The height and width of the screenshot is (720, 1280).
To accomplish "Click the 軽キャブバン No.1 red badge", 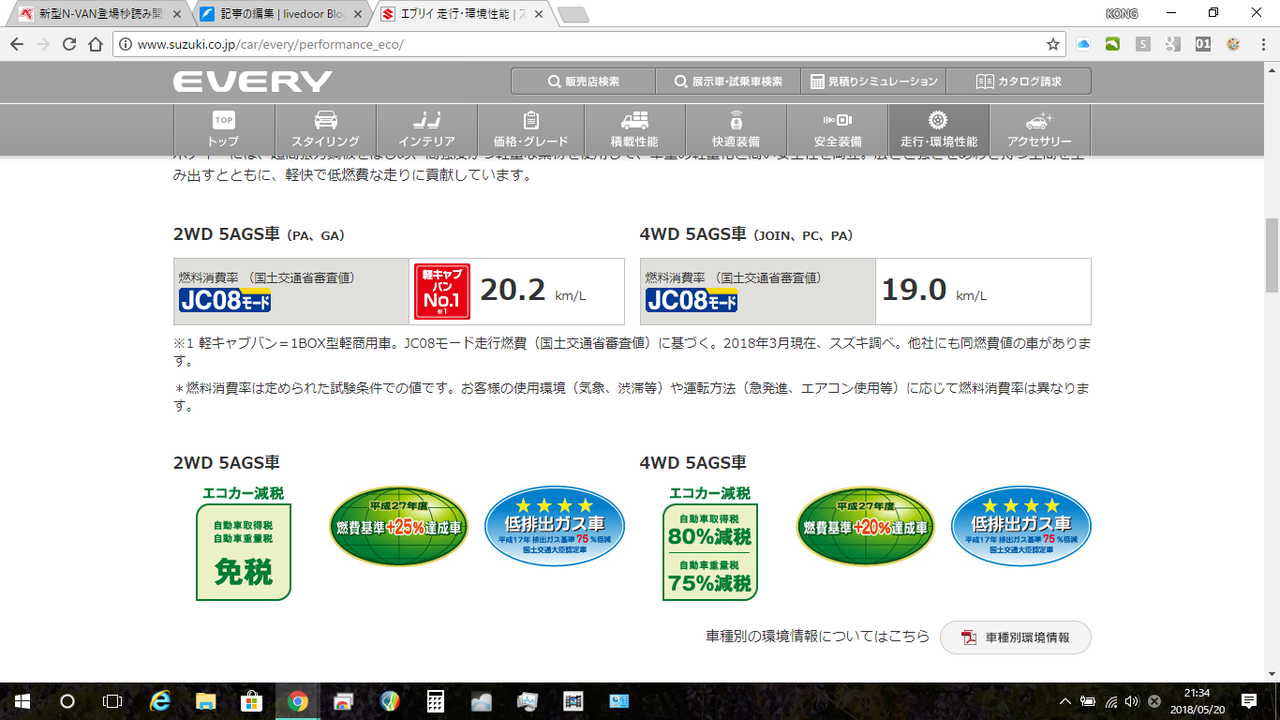I will 442,292.
